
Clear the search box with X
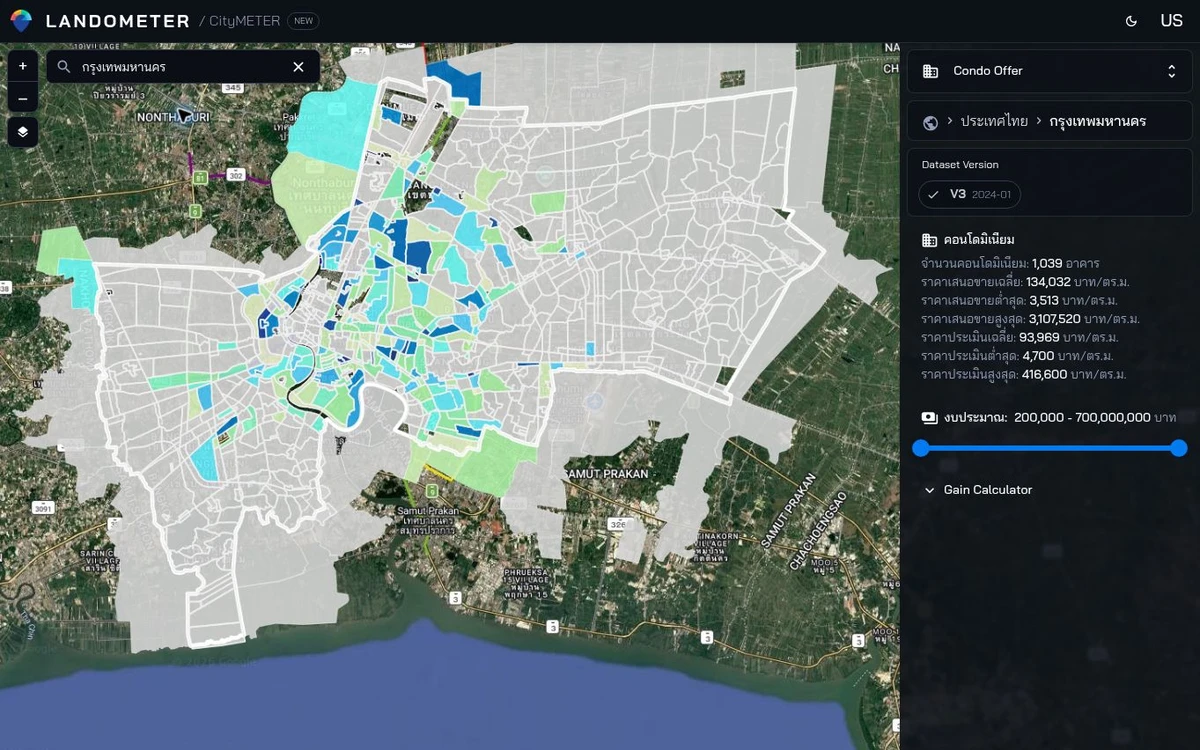(298, 67)
